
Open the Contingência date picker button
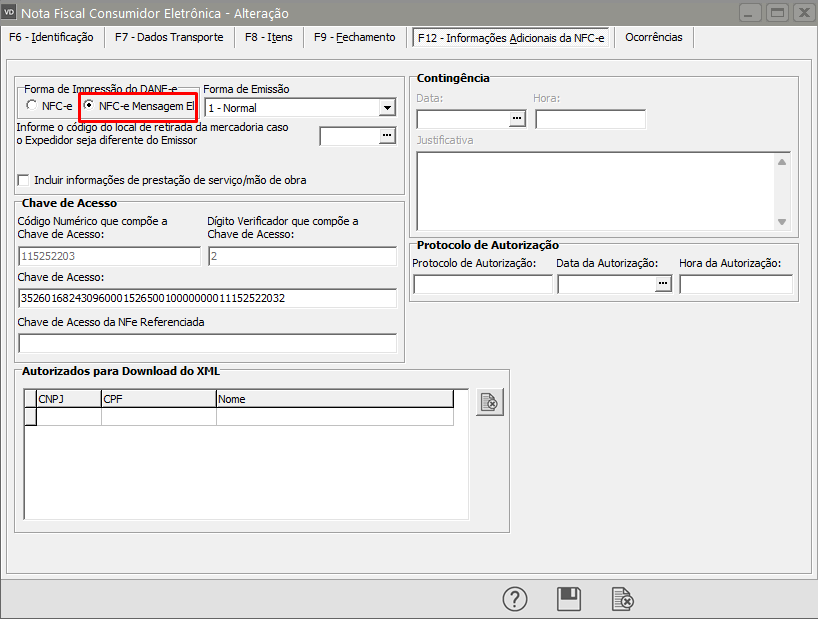[x=517, y=119]
